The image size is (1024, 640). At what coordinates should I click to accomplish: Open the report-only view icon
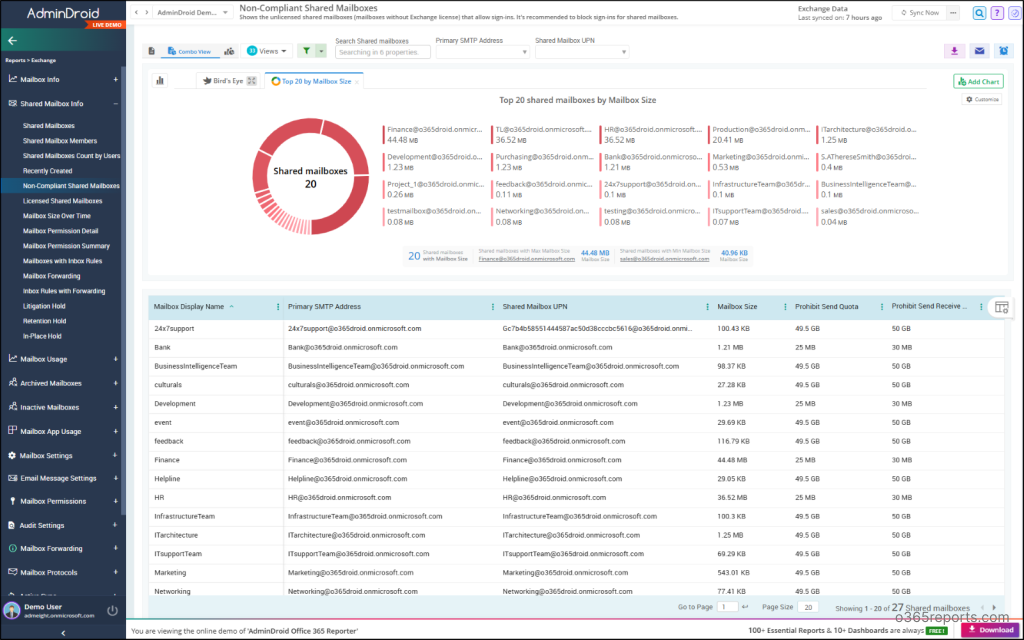[x=152, y=51]
